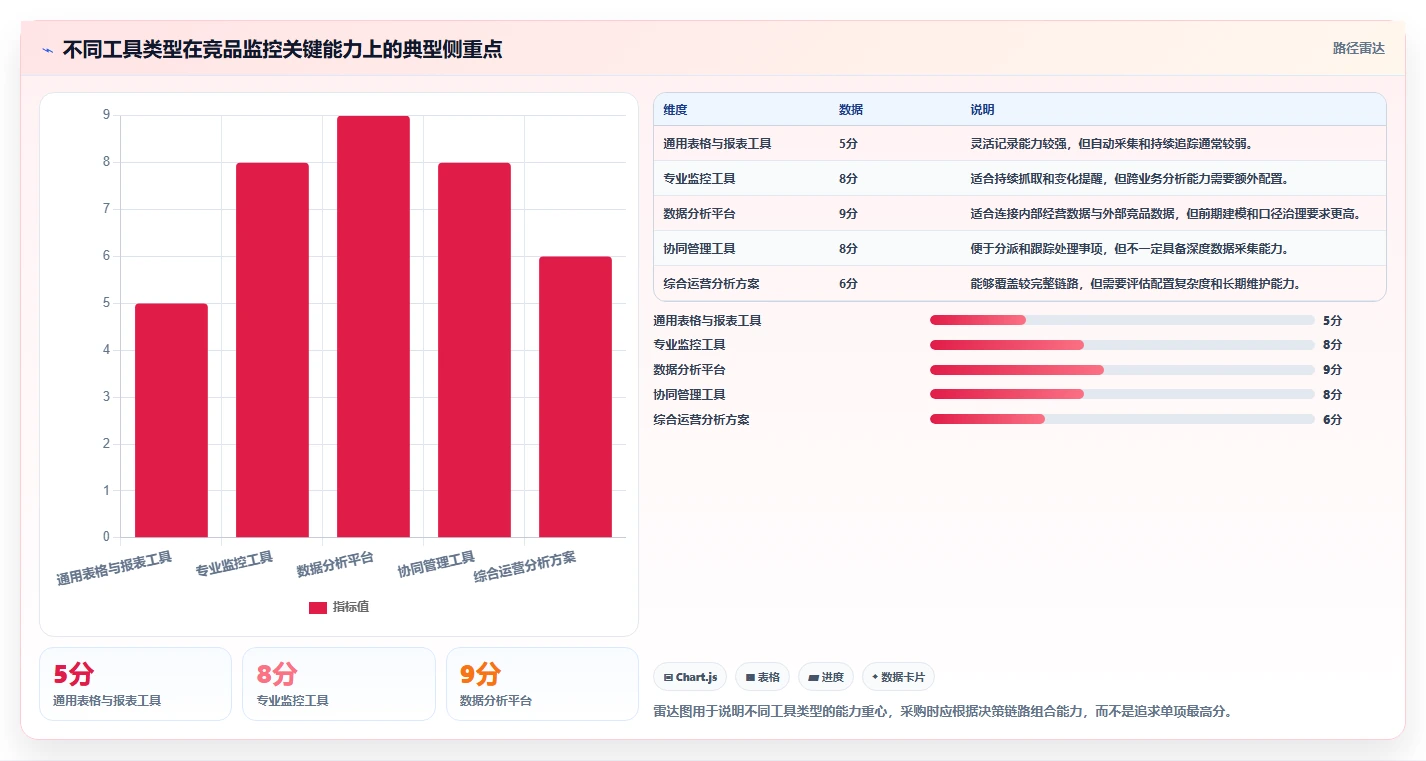Click the description starting with 适合持续抓取
The height and width of the screenshot is (761, 1426).
[1129, 179]
